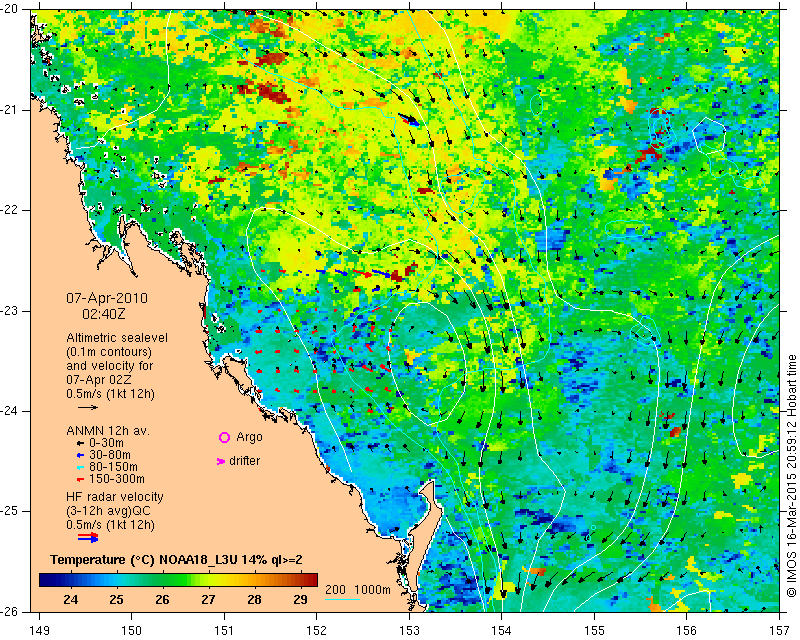Click the 150-300m depth label

tap(117, 479)
